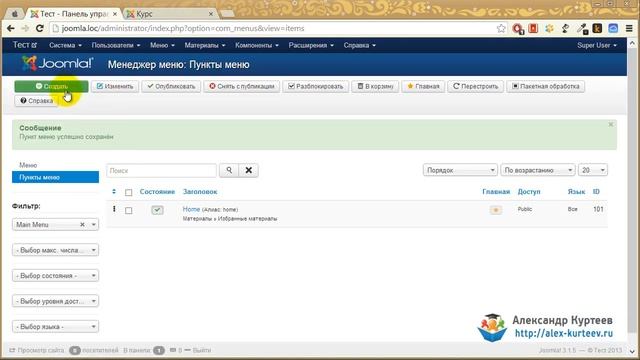This screenshot has width=640, height=360.
Task: Open the Main Menu filter dropdown
Action: 56,224
